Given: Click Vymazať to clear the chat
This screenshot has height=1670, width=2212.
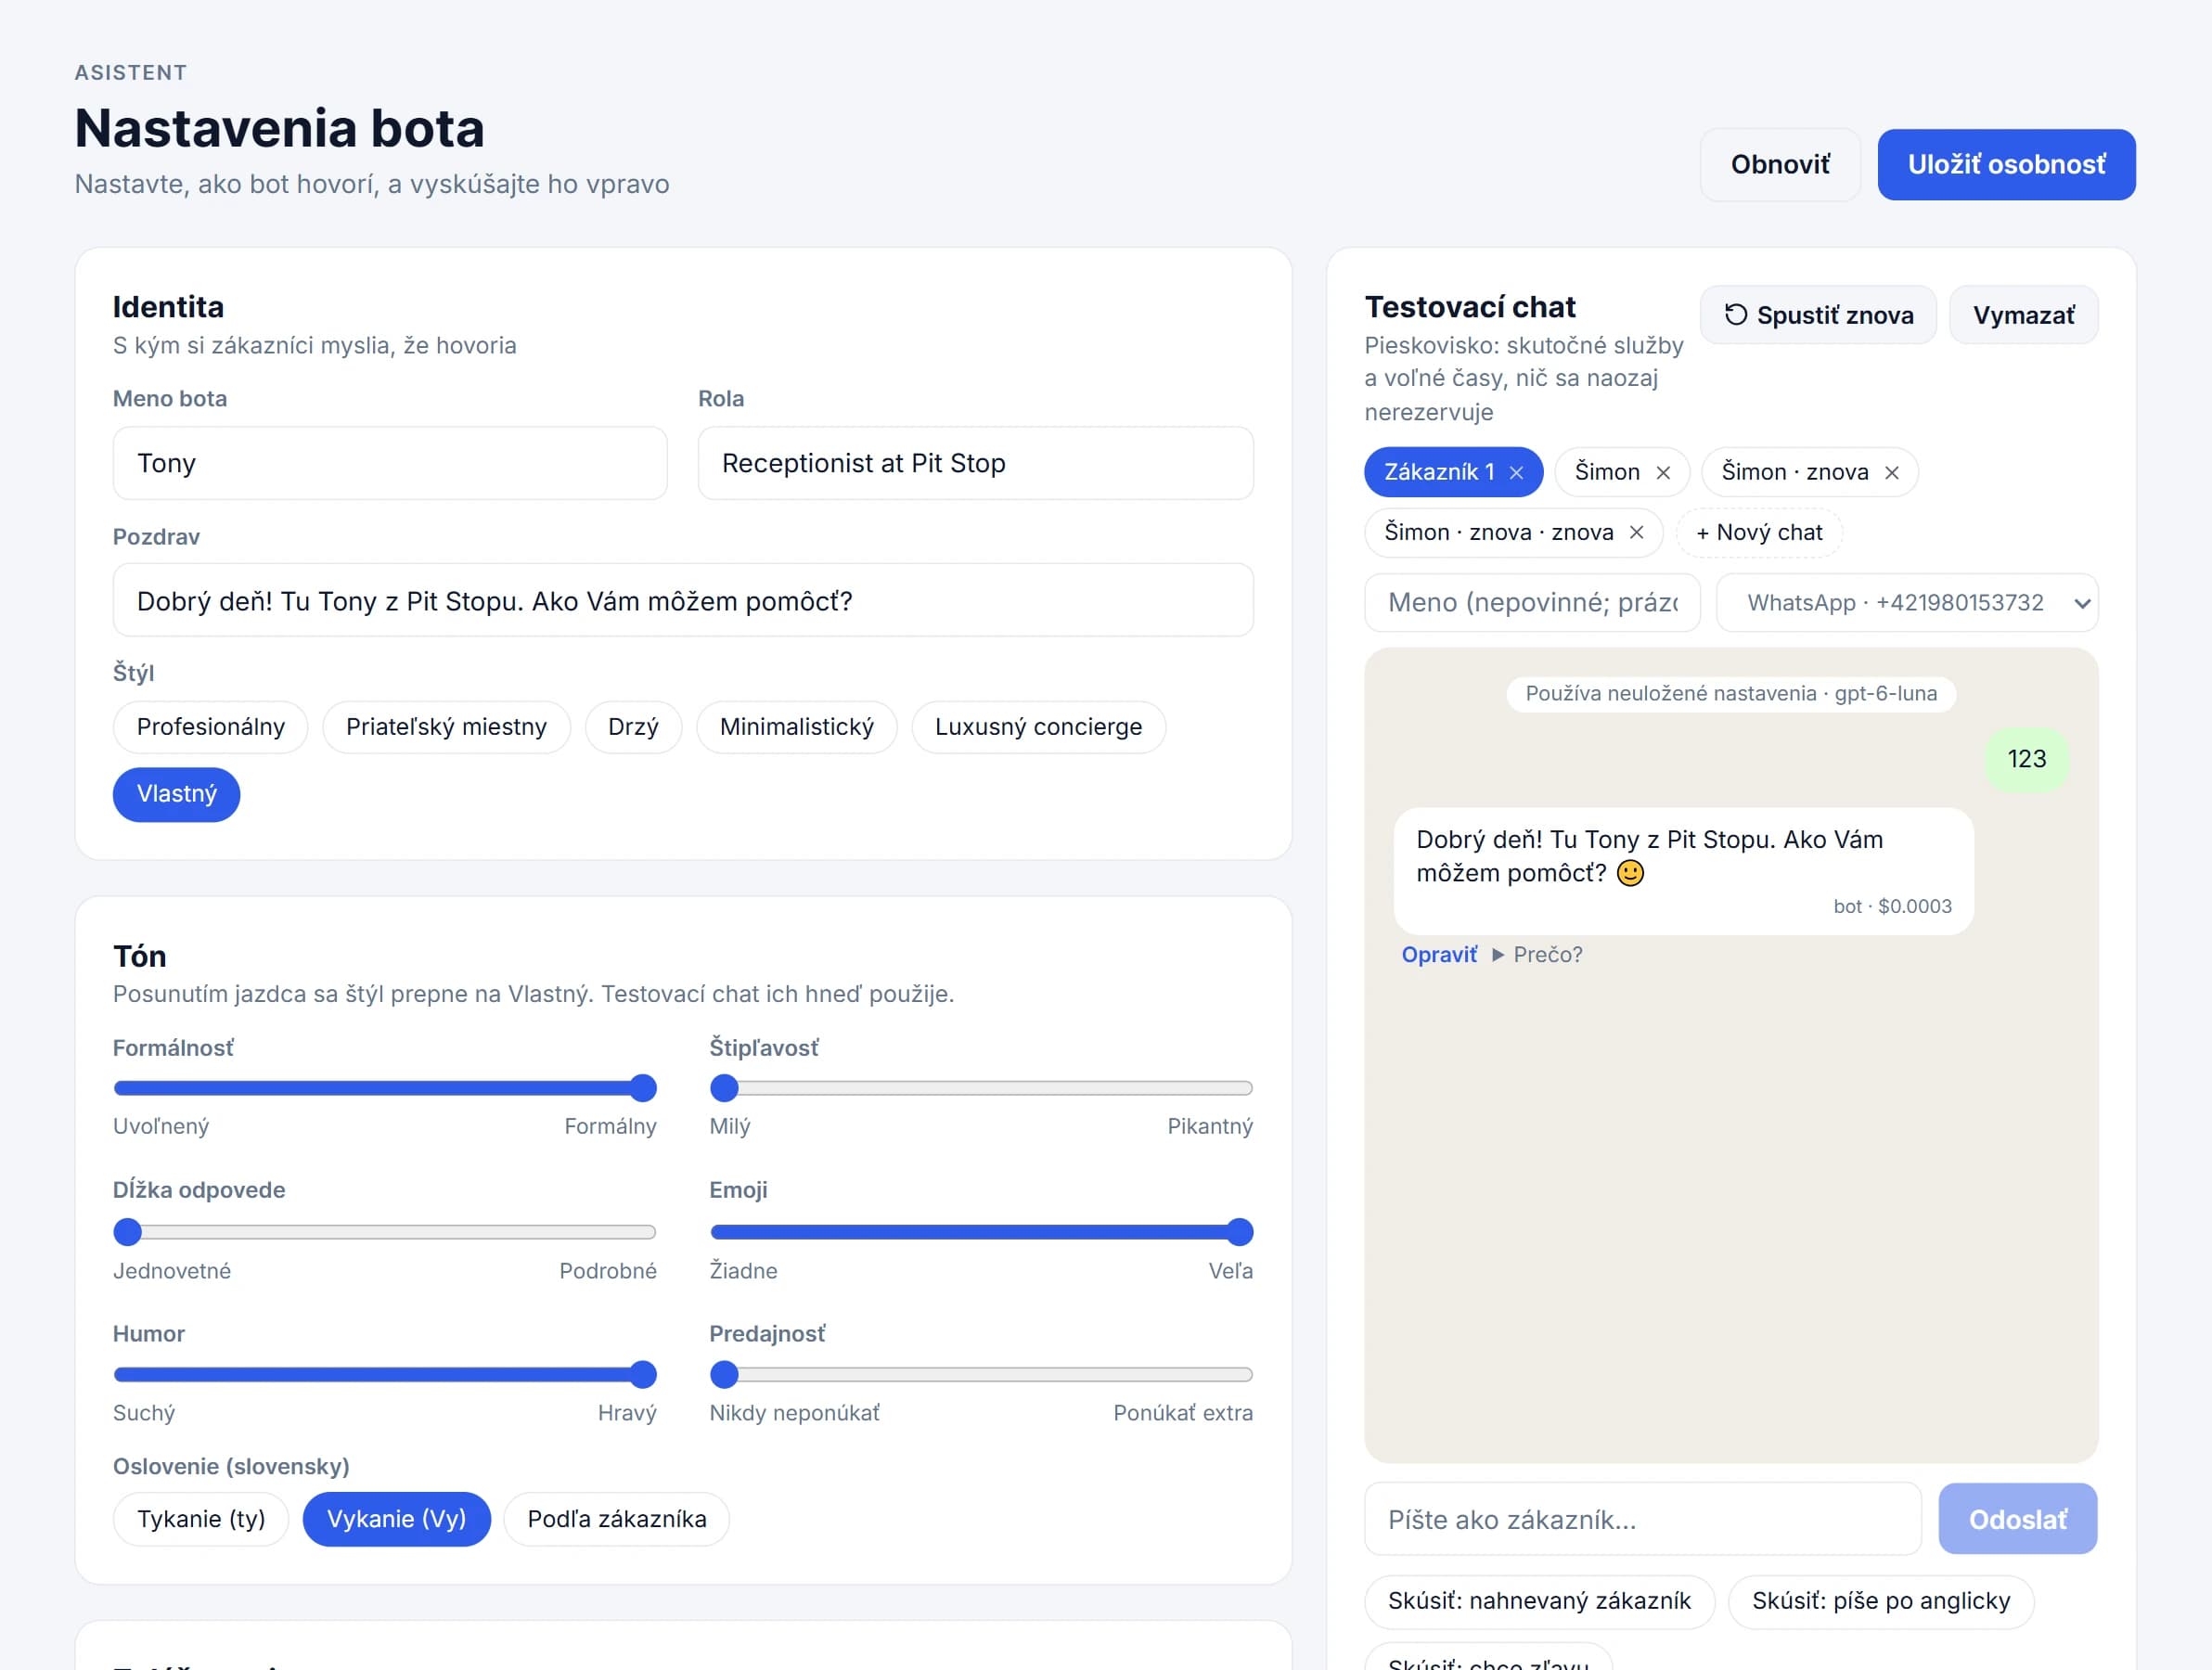Looking at the screenshot, I should tap(2023, 315).
